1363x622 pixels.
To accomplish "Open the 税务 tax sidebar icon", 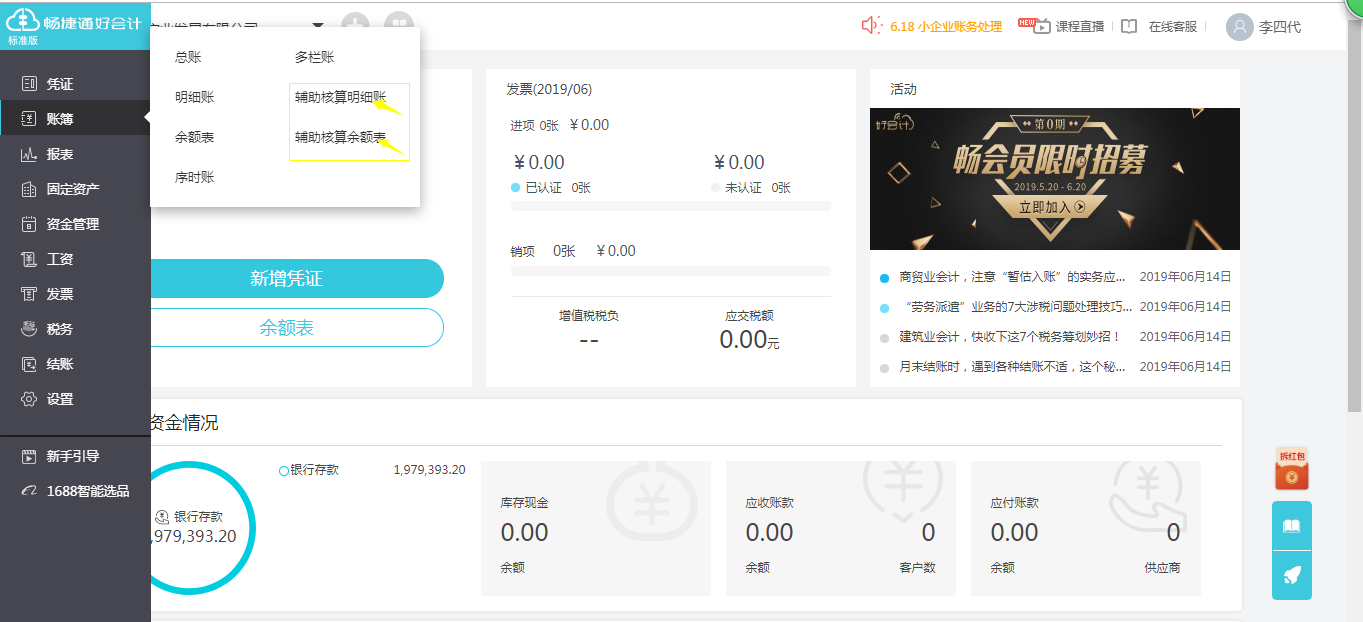I will pos(29,329).
